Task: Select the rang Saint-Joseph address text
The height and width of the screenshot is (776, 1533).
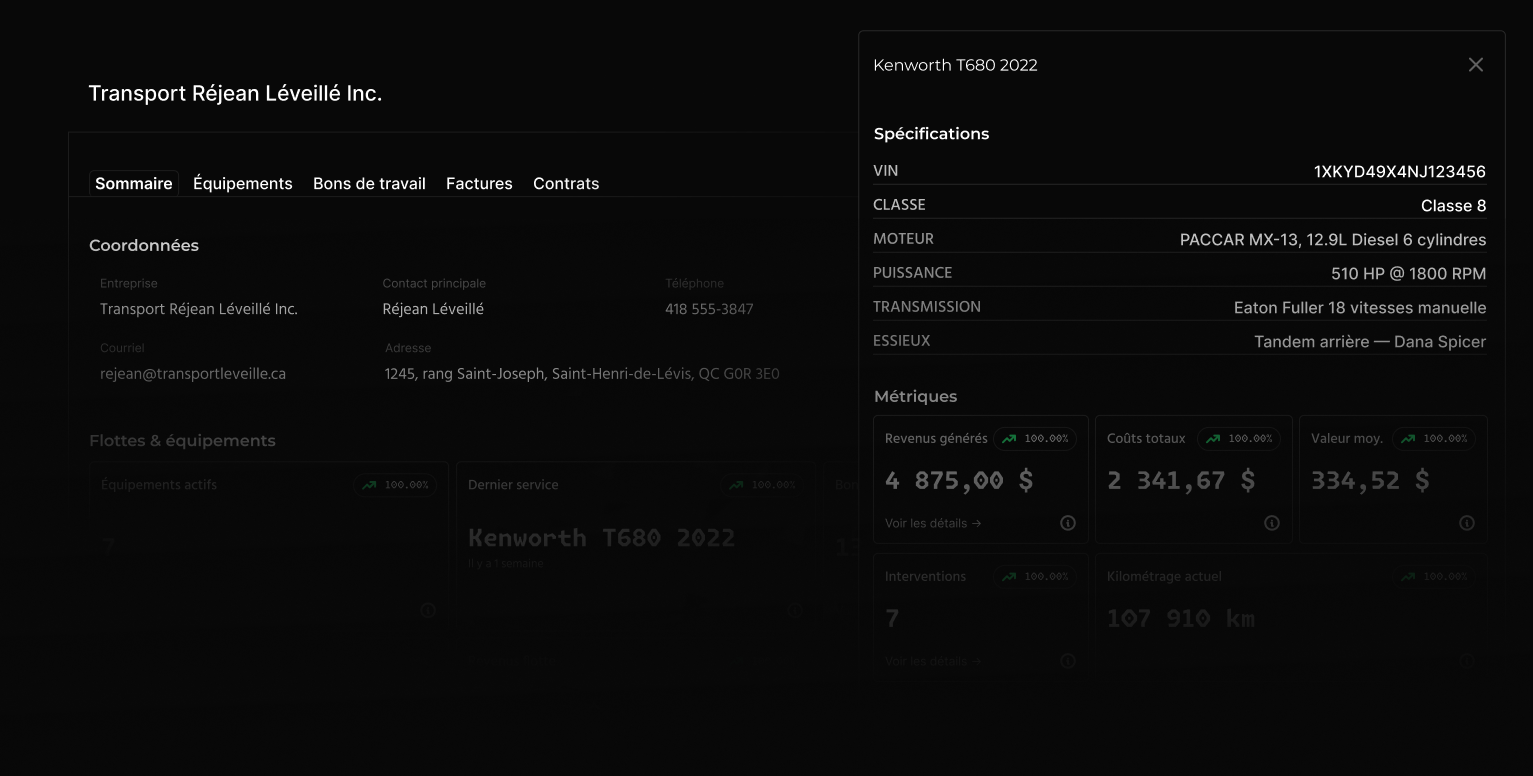Action: [582, 374]
